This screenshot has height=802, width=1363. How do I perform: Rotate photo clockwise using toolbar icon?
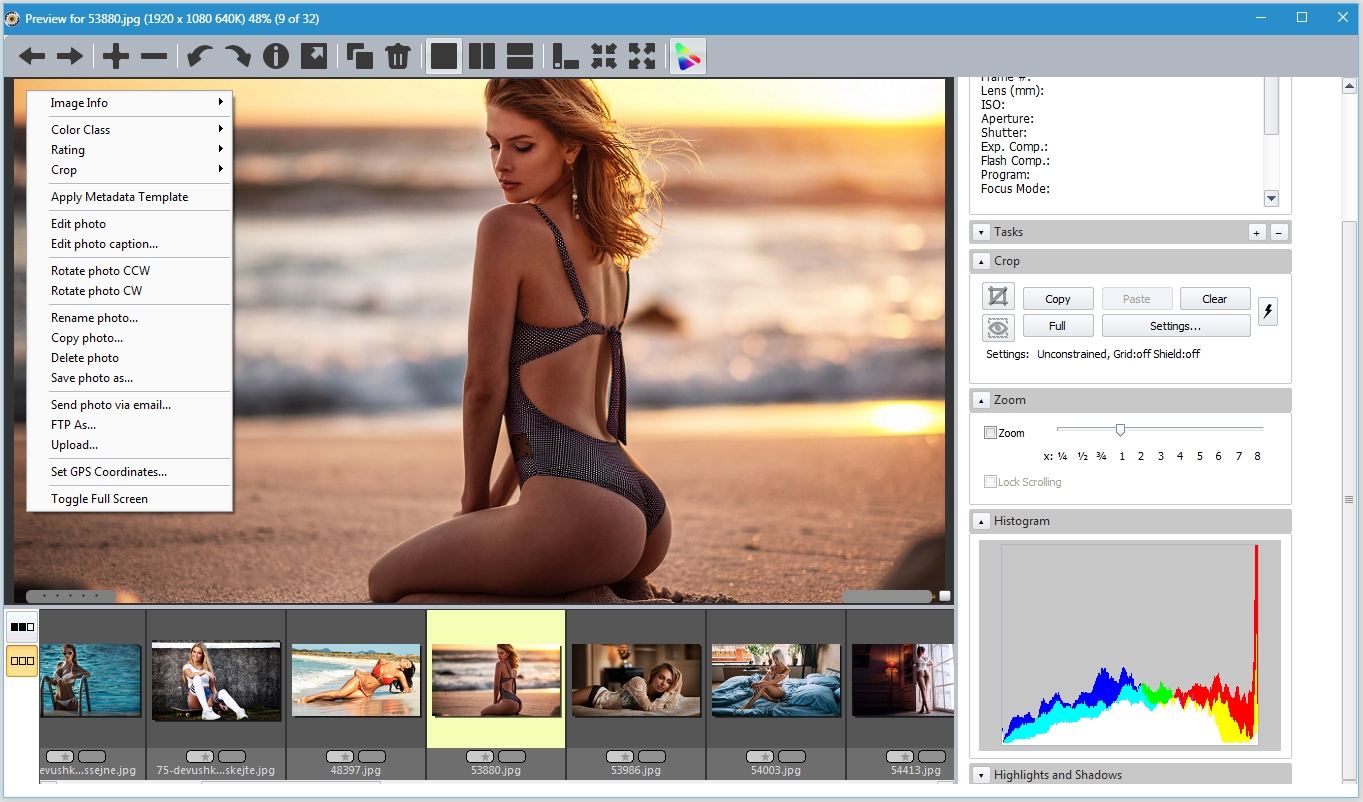237,57
